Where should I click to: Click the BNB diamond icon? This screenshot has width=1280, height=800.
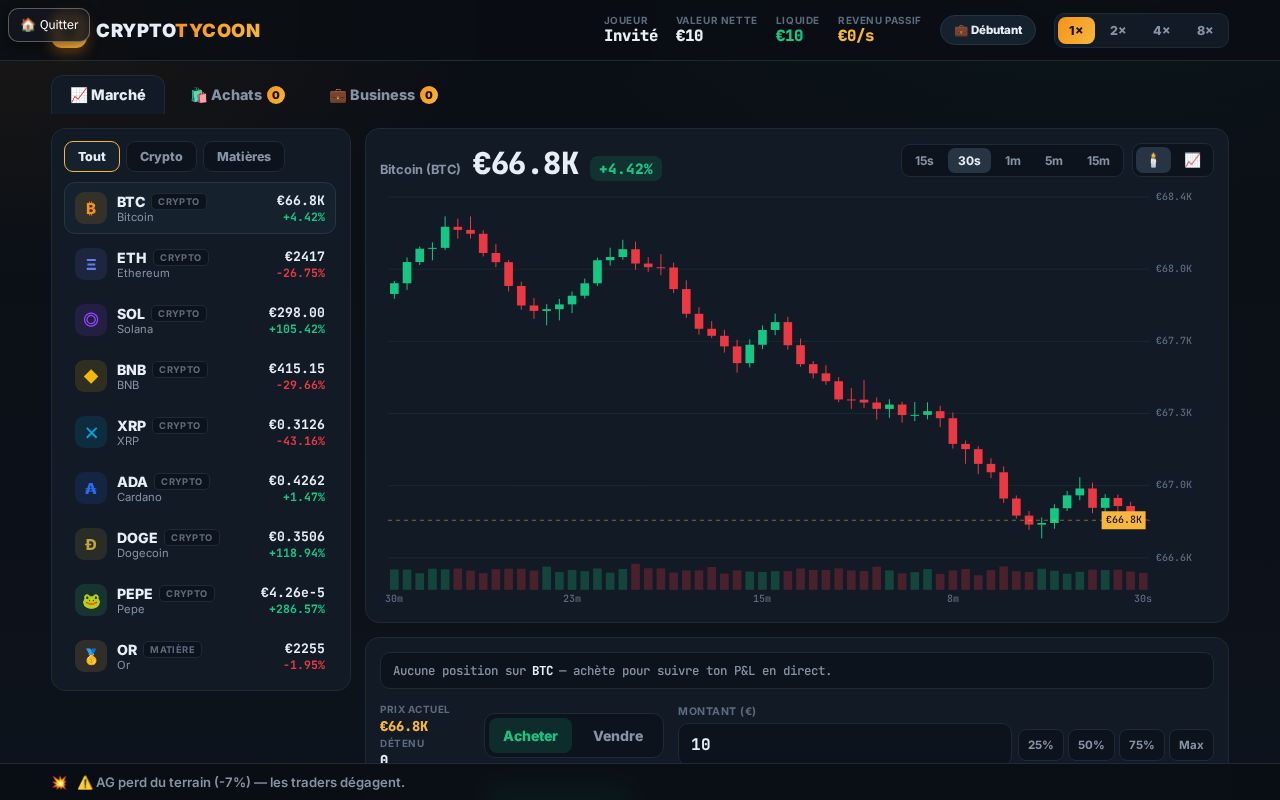pyautogui.click(x=91, y=376)
